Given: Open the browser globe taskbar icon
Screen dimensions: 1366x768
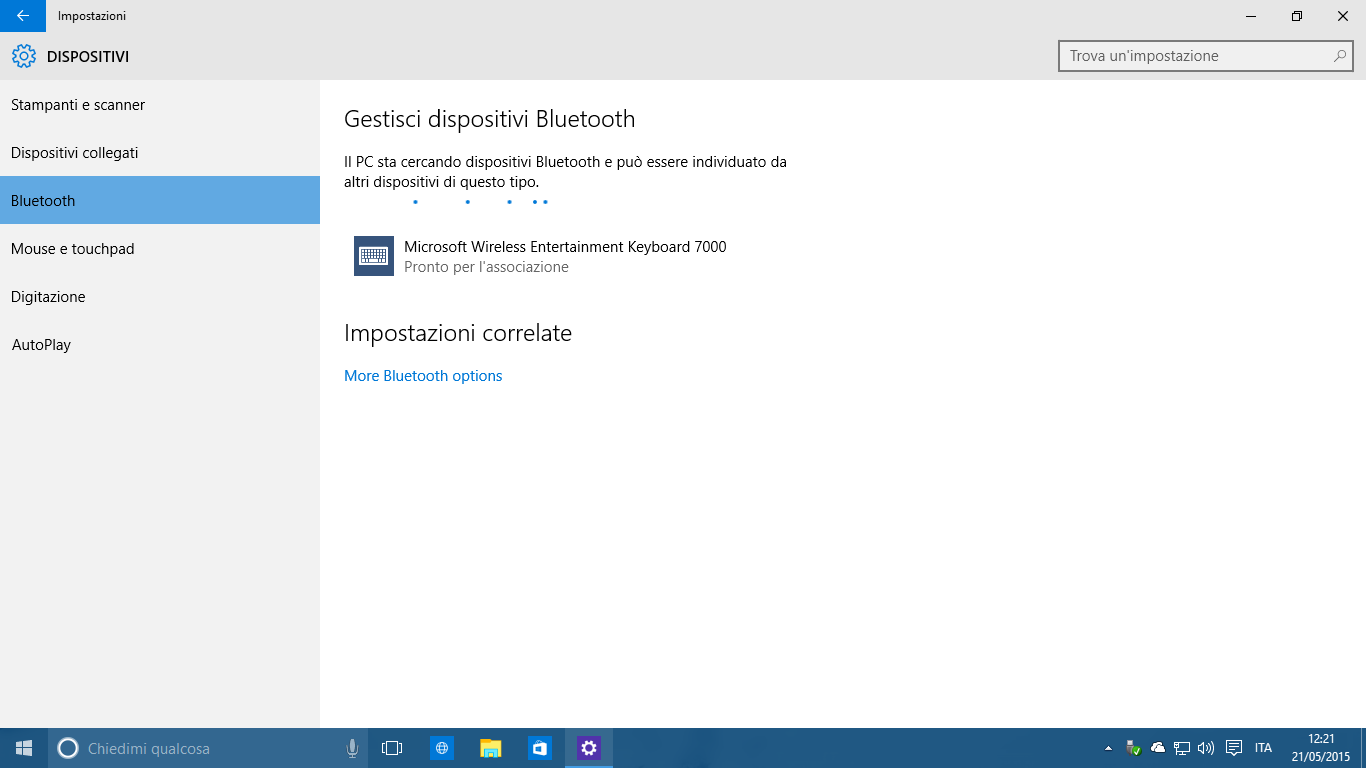Looking at the screenshot, I should click(x=442, y=748).
